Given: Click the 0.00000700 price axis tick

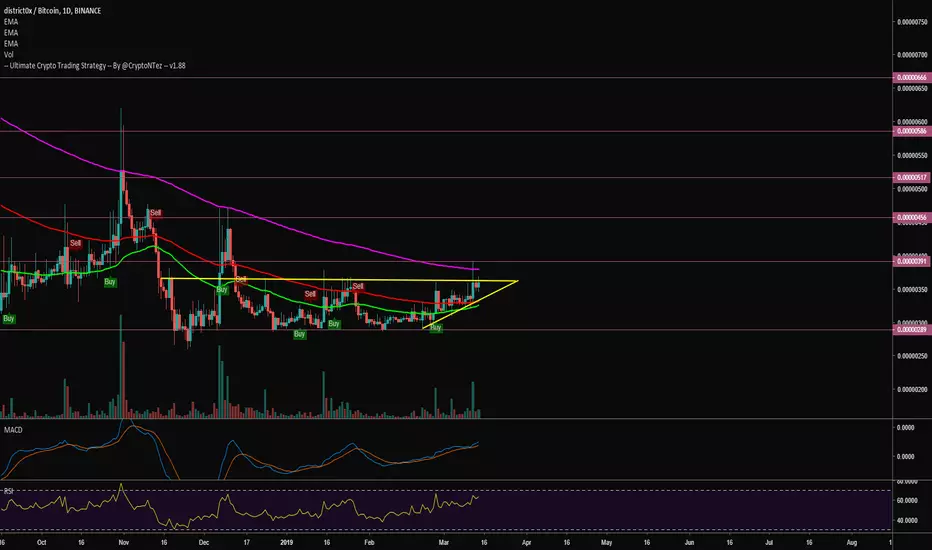Looking at the screenshot, I should coord(912,55).
